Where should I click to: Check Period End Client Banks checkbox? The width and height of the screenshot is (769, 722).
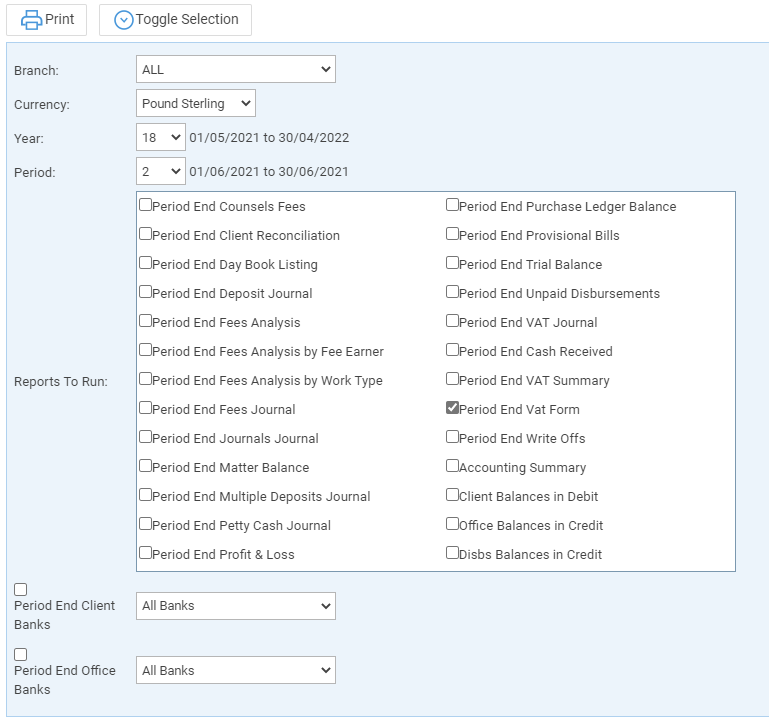21,589
